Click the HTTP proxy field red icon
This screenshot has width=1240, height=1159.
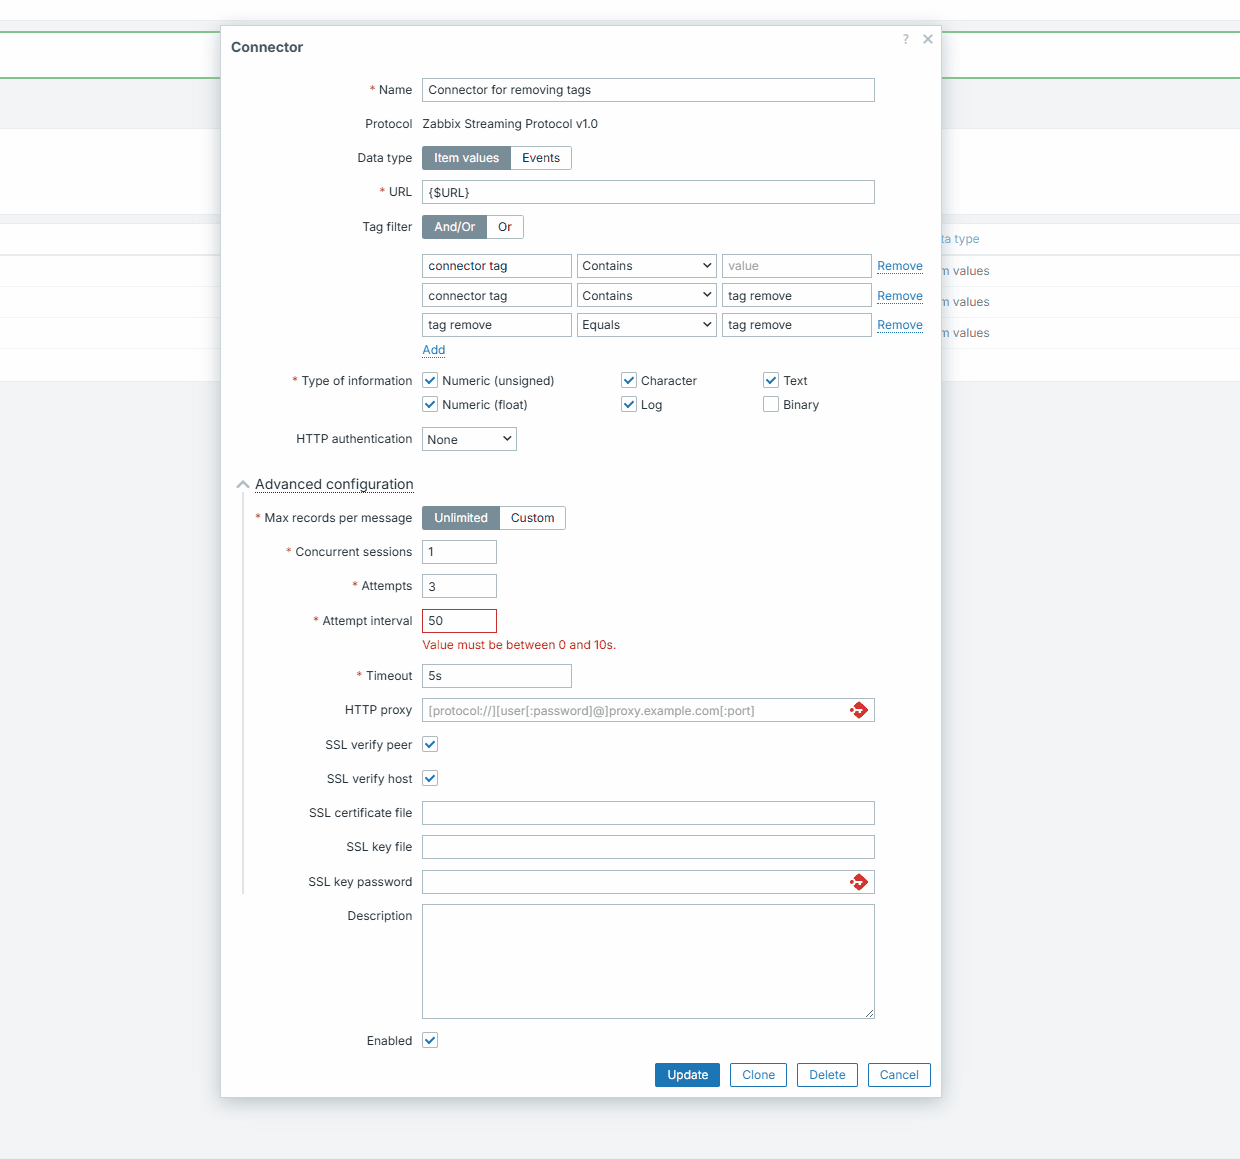858,710
